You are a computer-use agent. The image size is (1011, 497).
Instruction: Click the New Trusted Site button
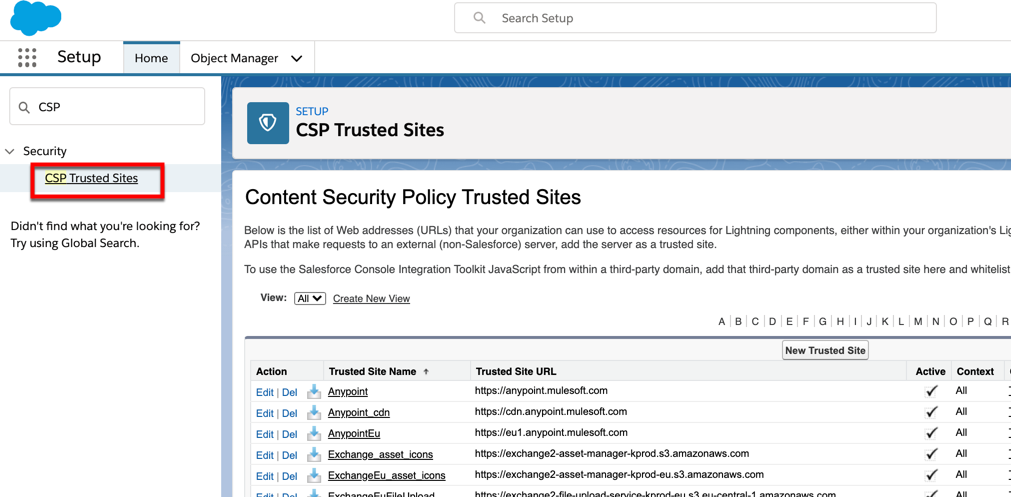pos(825,351)
